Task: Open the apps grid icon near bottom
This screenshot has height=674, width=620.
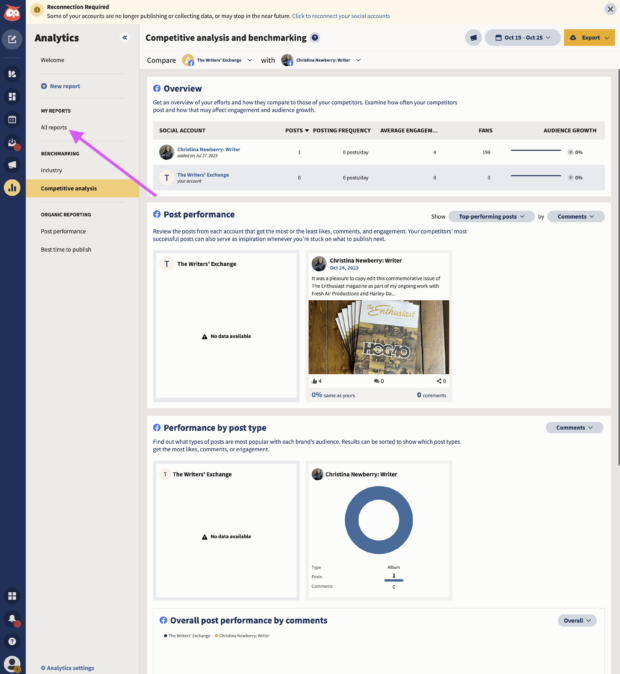Action: (x=12, y=596)
